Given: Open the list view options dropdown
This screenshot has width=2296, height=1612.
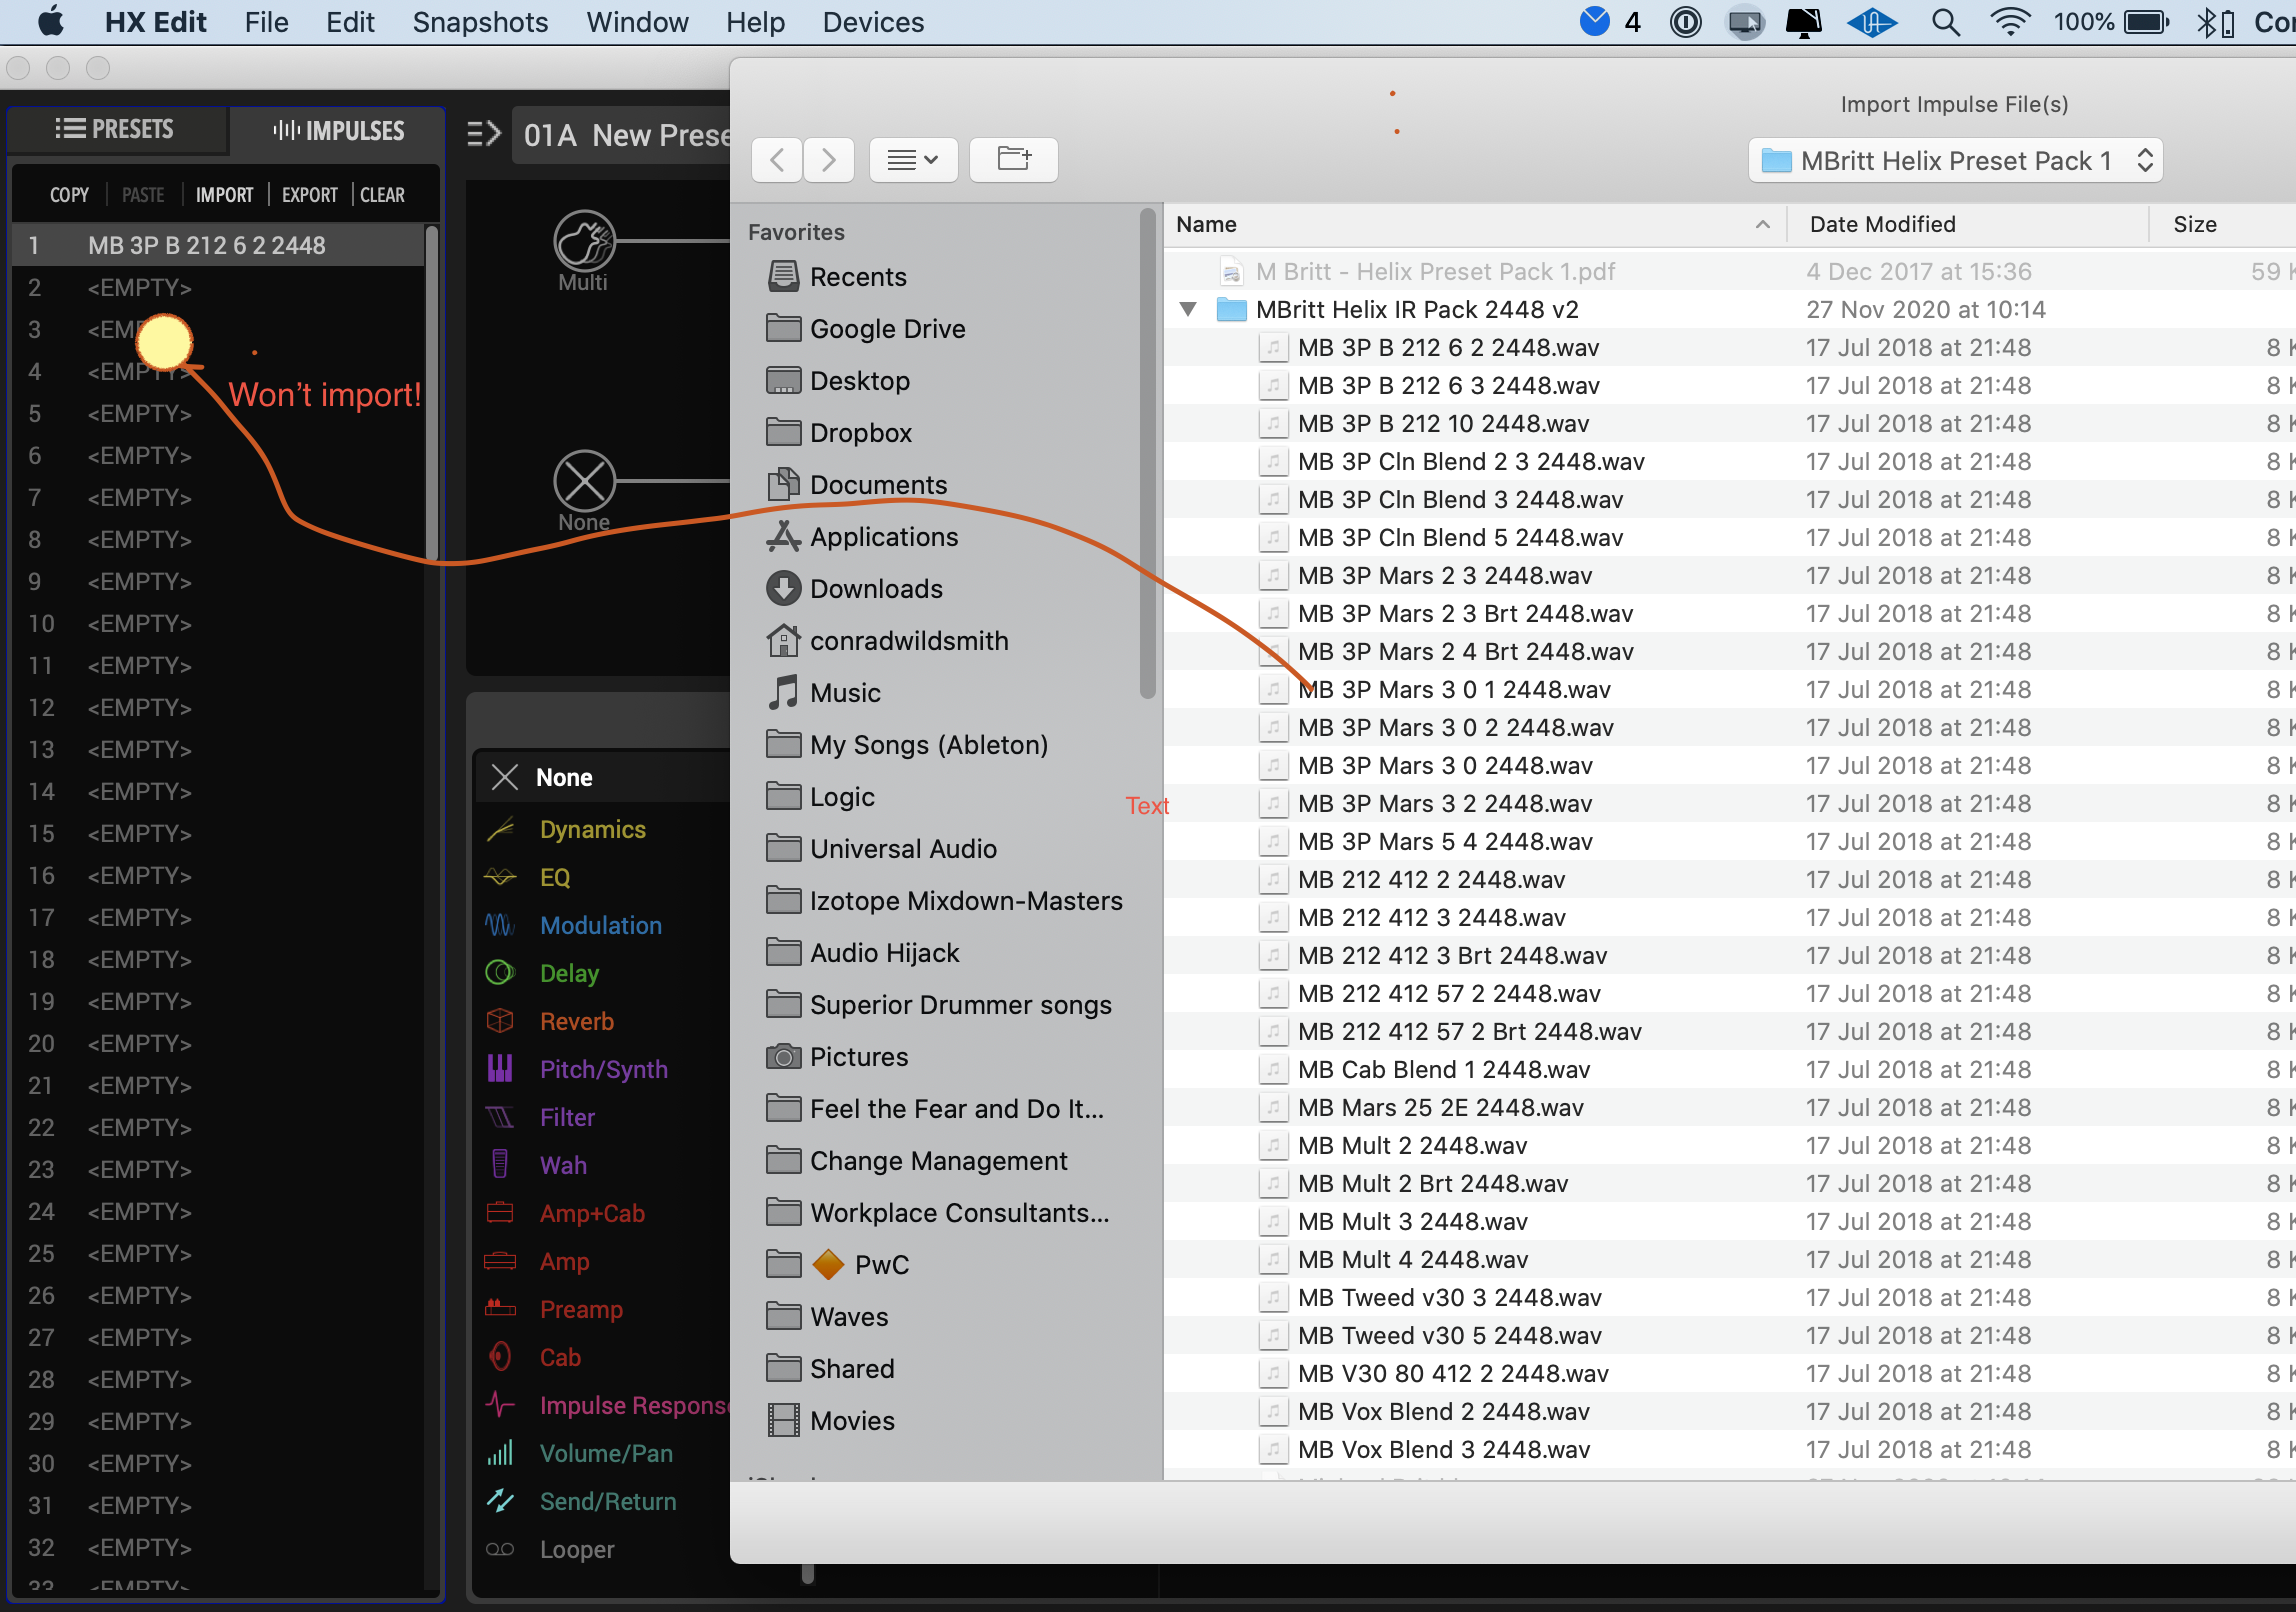Looking at the screenshot, I should tap(913, 160).
